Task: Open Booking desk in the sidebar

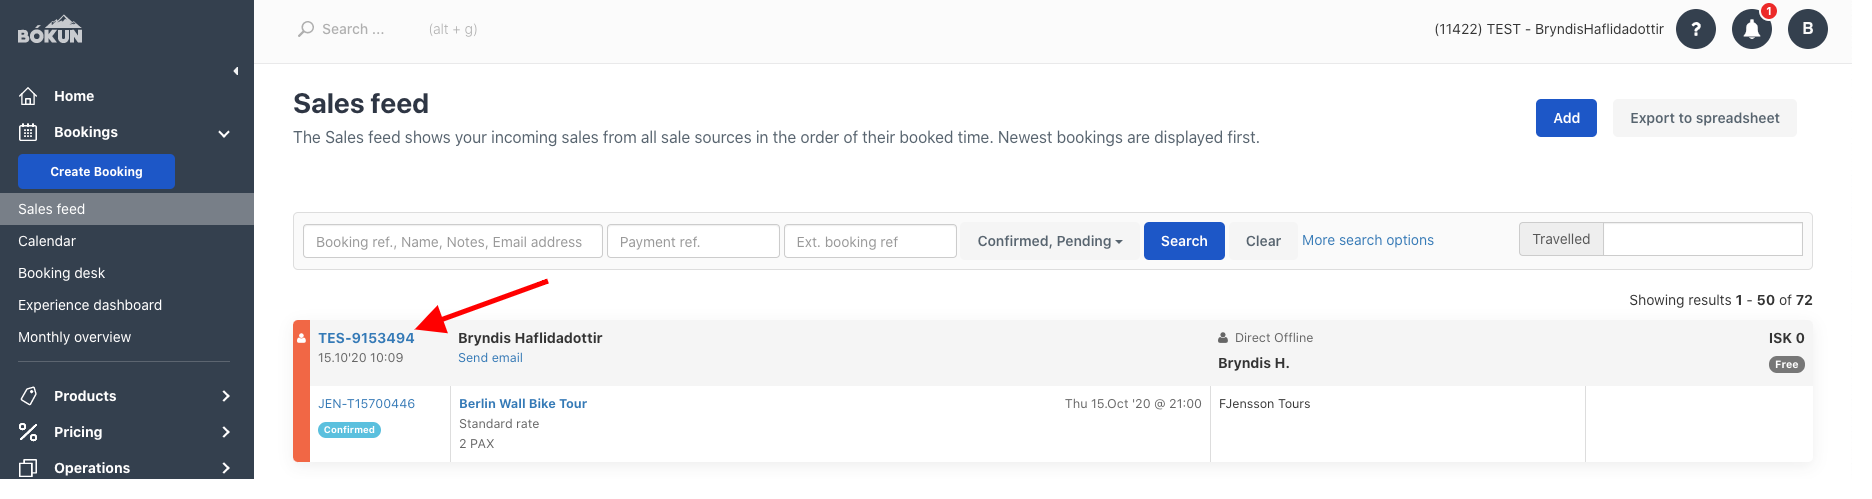Action: pyautogui.click(x=61, y=273)
